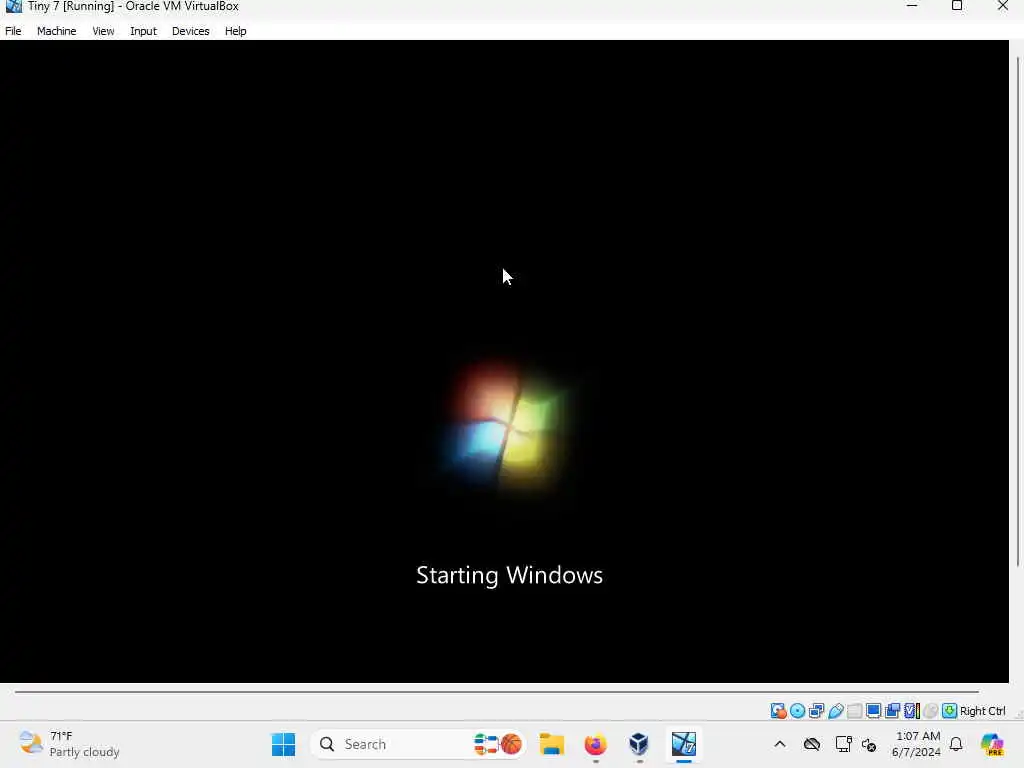Click the VirtualBox window horizontal scrollbar
Viewport: 1024px width, 768px height.
[496, 692]
